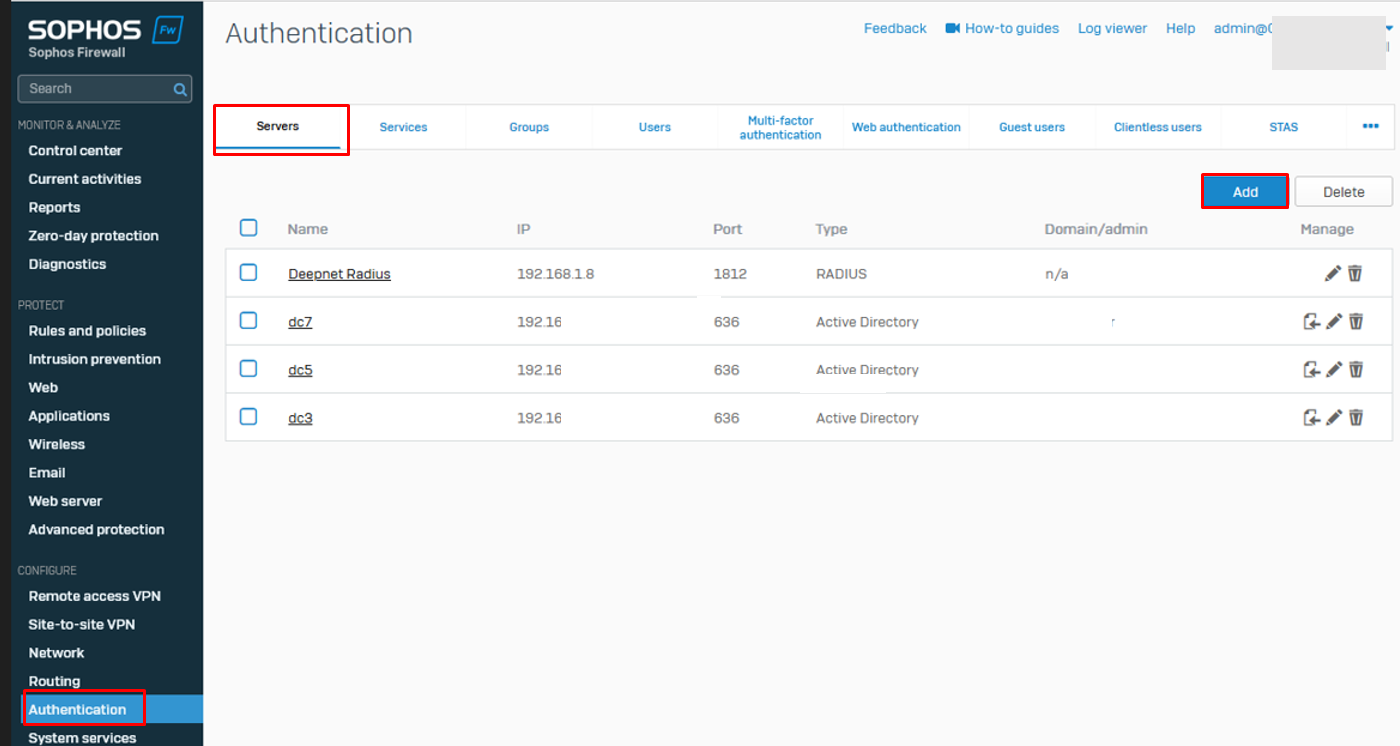Click the Add server button
This screenshot has height=746, width=1400.
[1244, 192]
